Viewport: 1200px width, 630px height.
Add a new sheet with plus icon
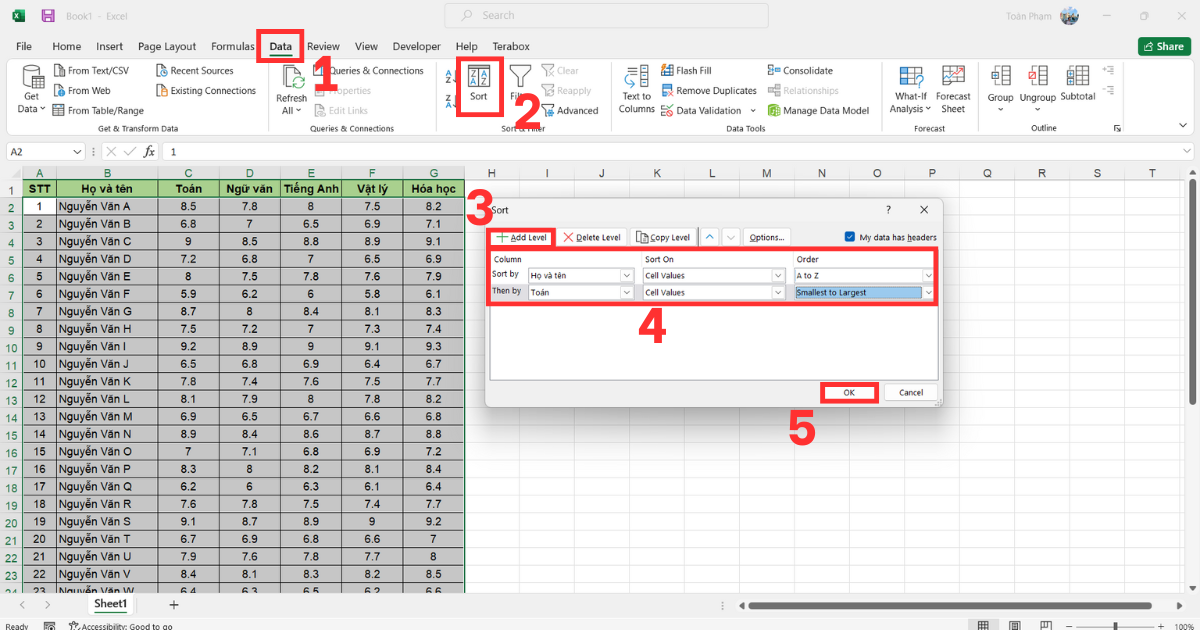pos(173,605)
